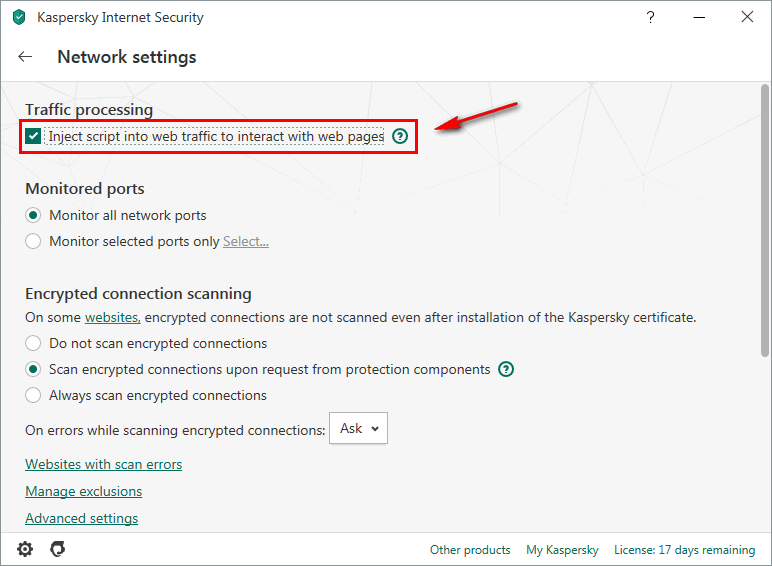Open the title bar help question mark
Viewport: 772px width, 566px height.
[x=651, y=17]
